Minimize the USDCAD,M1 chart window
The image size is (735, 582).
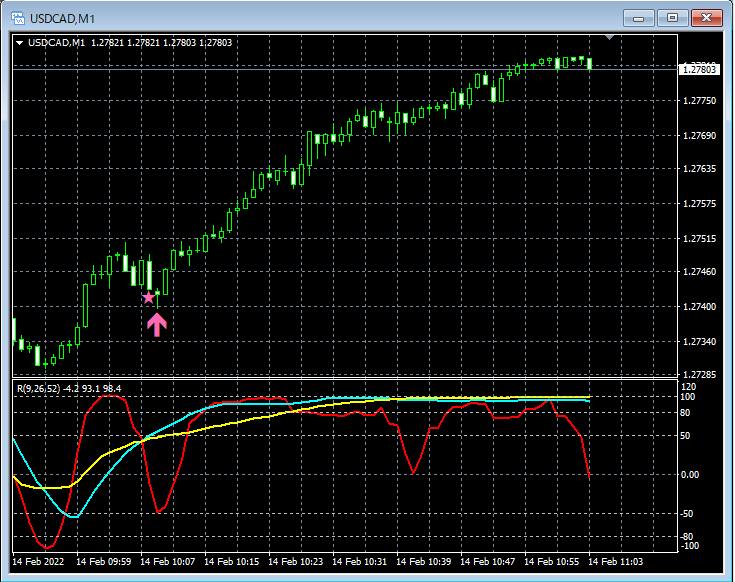(638, 18)
